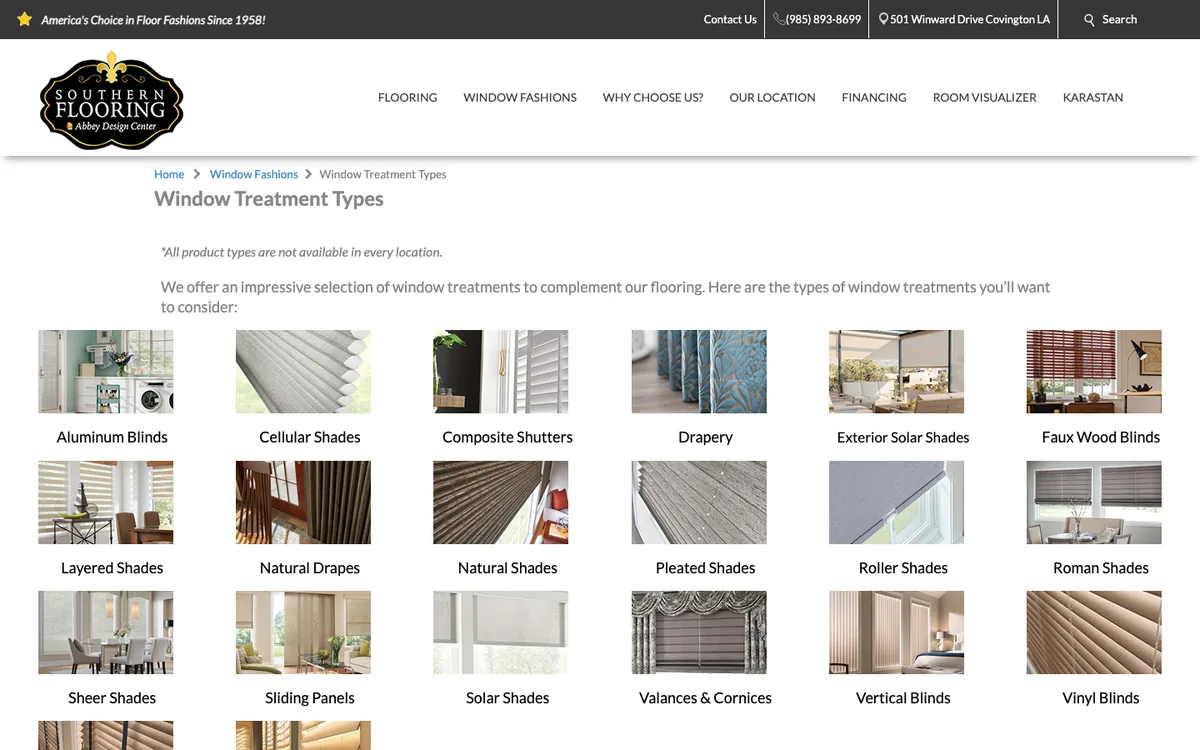The image size is (1200, 750).
Task: Open the Exterior Solar Shades thumbnail image
Action: click(897, 372)
